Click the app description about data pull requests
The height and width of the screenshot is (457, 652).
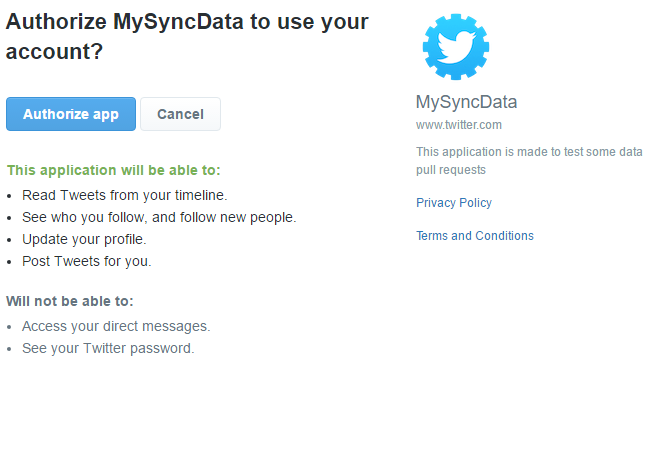(x=529, y=161)
